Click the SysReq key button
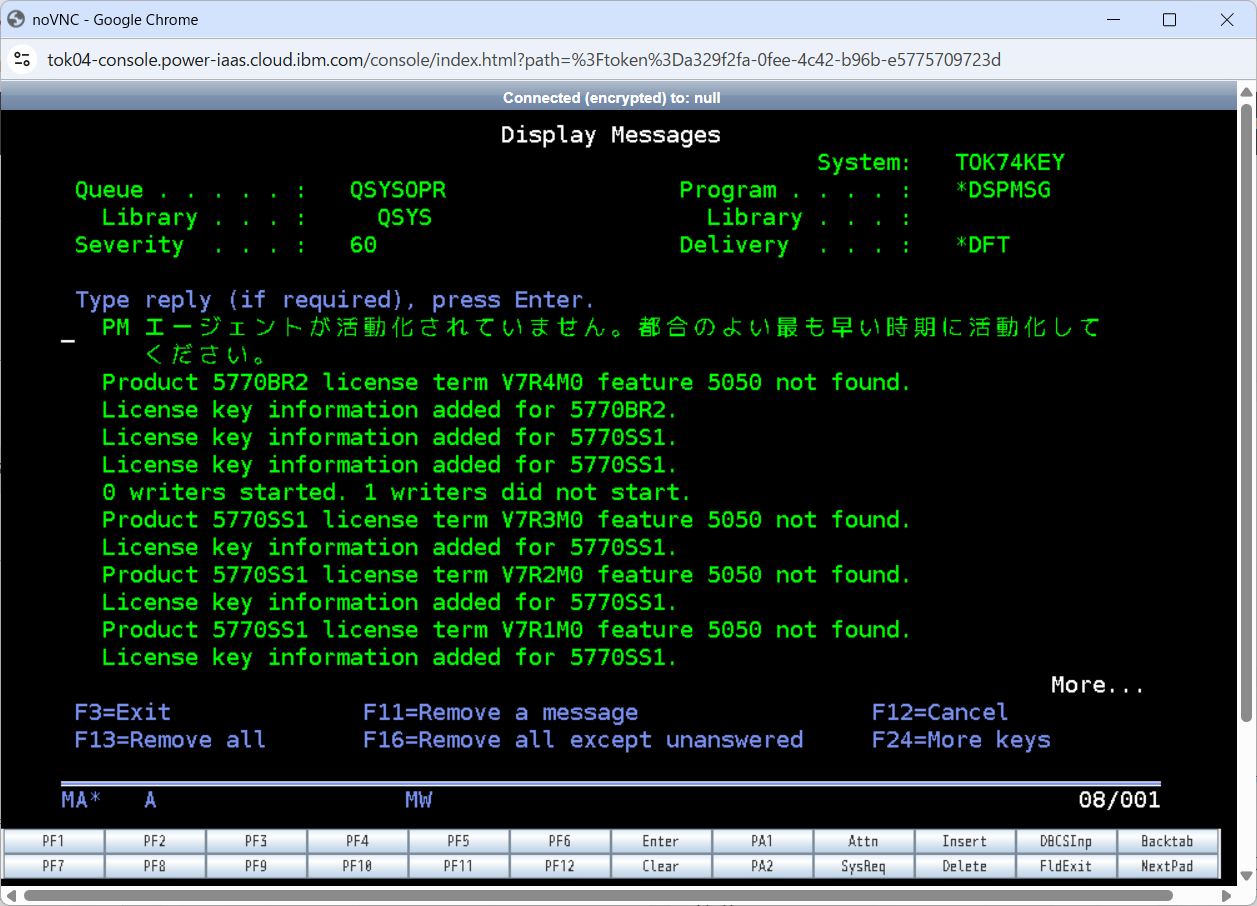The height and width of the screenshot is (906, 1257). pos(863,866)
